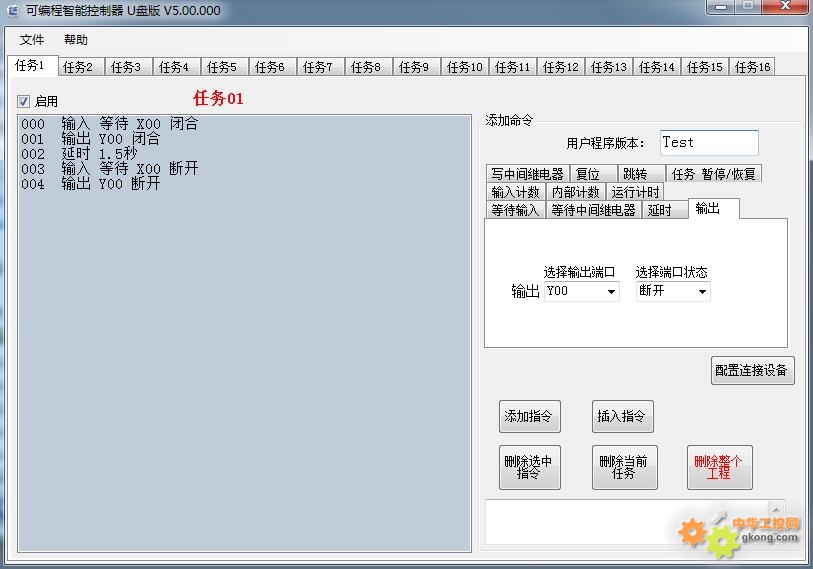The height and width of the screenshot is (569, 813).
Task: Switch to the 任务2 tab
Action: (81, 67)
